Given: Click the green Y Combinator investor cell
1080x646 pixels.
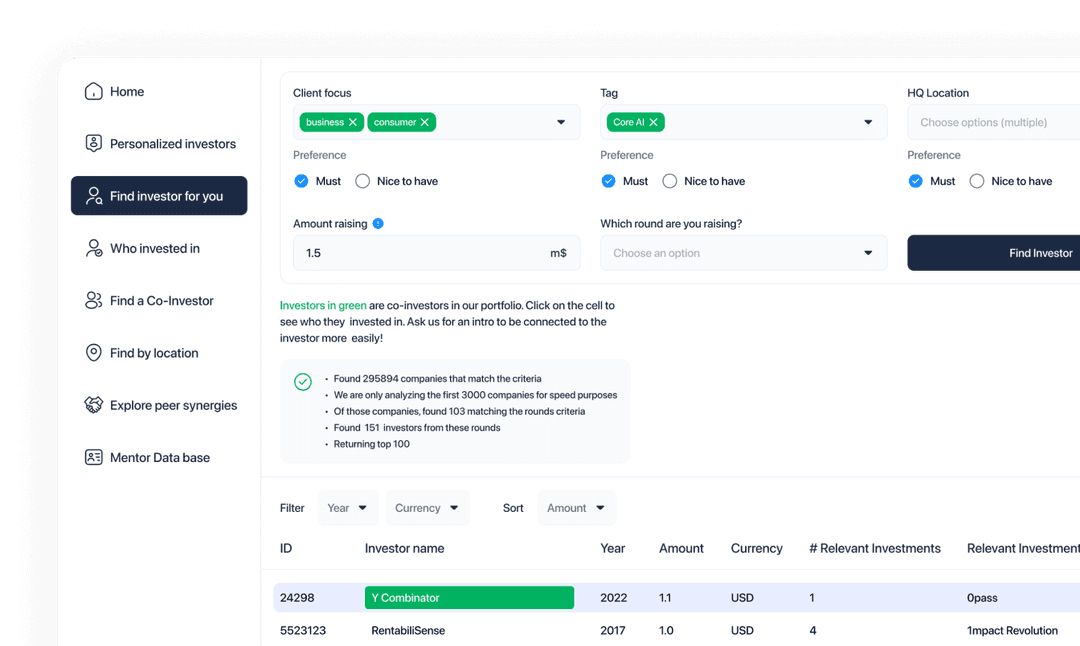Looking at the screenshot, I should [x=469, y=598].
